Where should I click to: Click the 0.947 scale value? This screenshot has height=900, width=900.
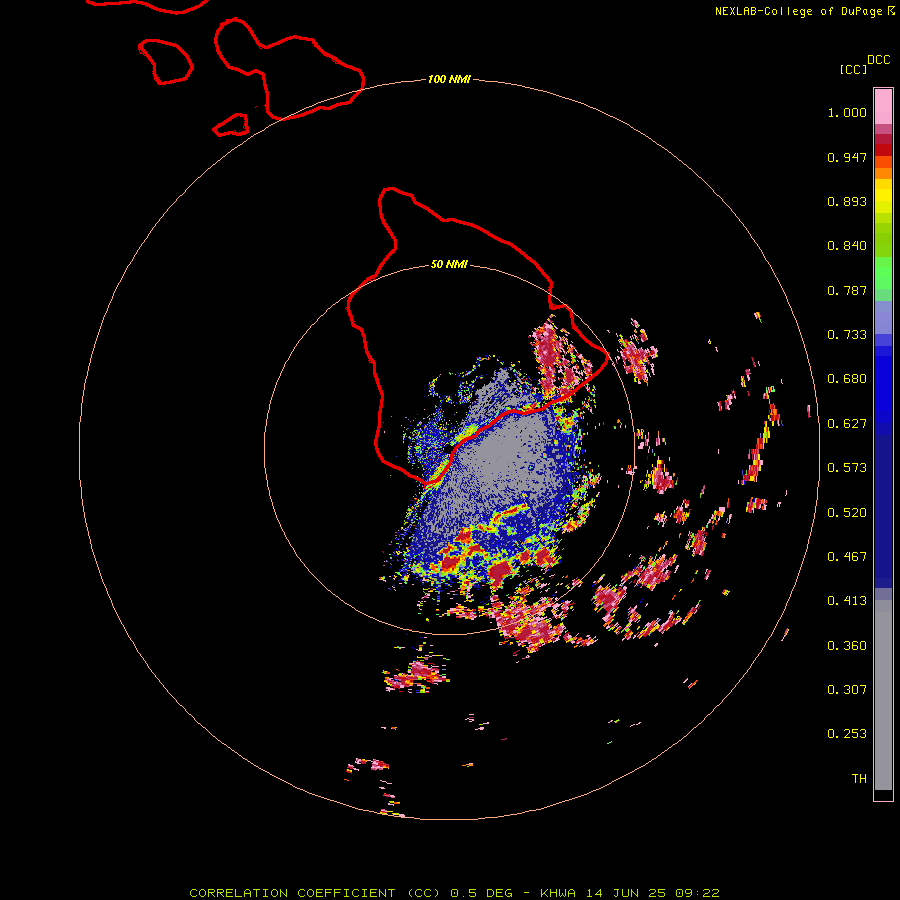(847, 157)
